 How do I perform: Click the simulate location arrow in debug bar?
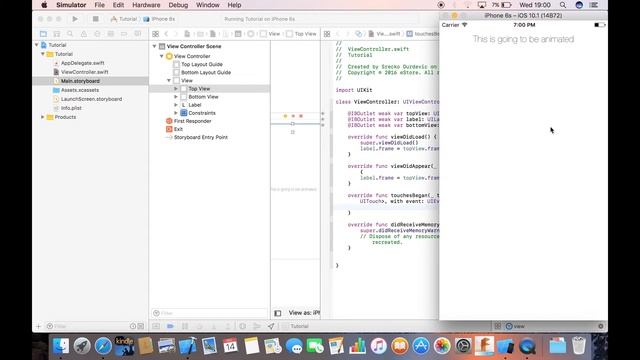point(271,326)
